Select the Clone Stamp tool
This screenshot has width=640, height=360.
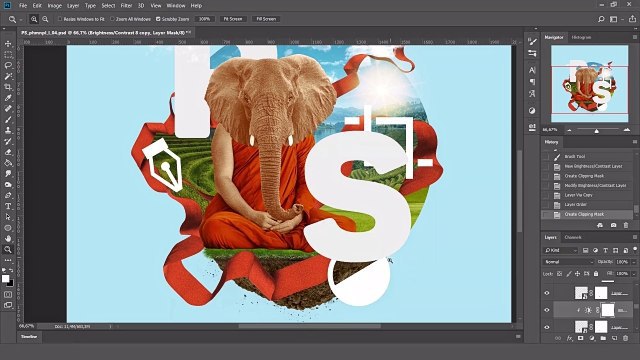[8, 130]
